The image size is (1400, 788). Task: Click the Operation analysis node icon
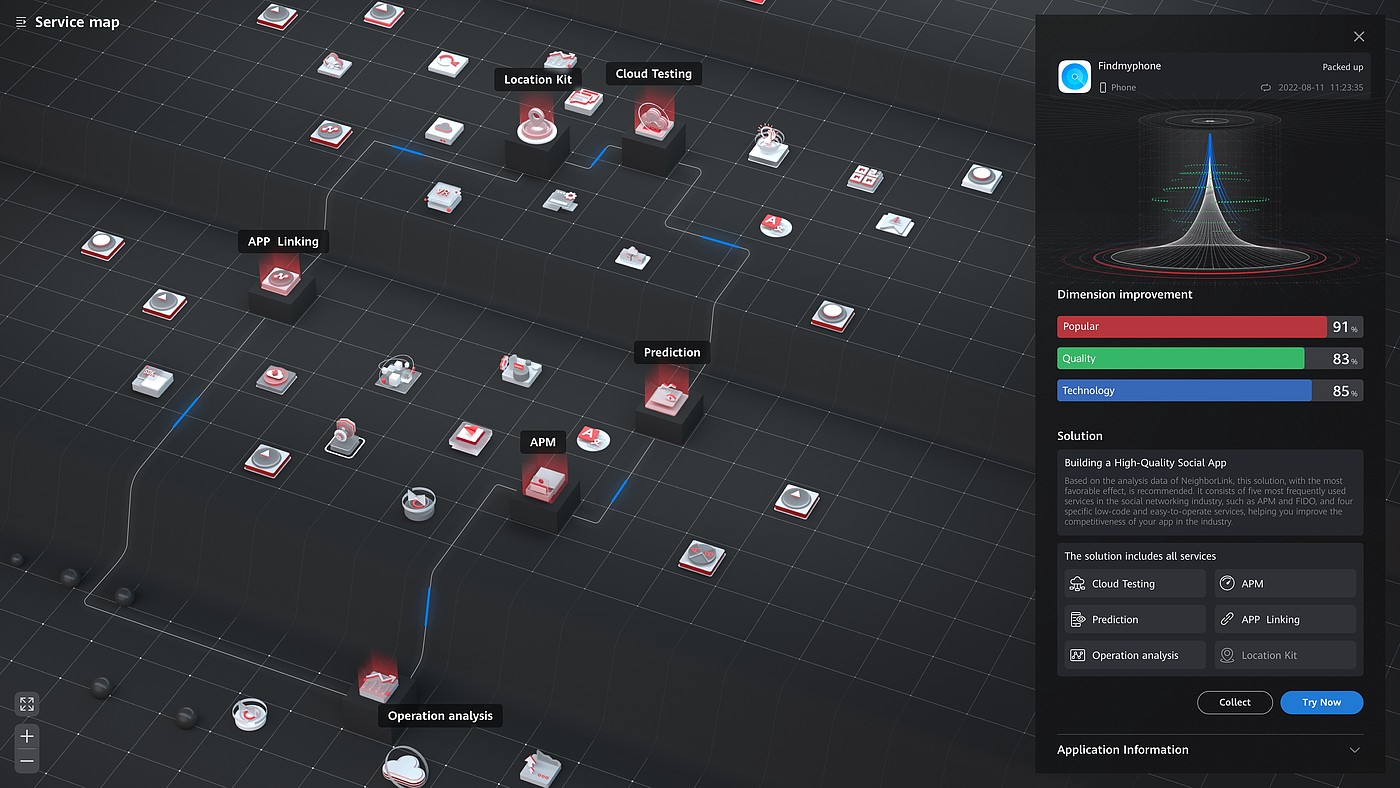tap(379, 683)
